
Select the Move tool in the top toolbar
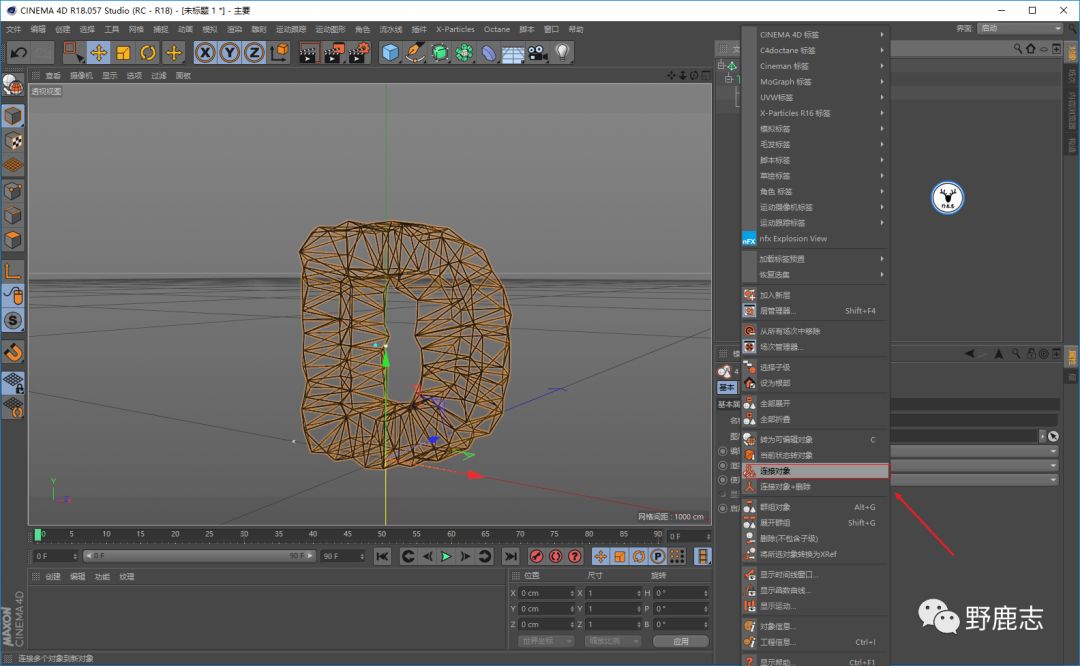pyautogui.click(x=98, y=52)
